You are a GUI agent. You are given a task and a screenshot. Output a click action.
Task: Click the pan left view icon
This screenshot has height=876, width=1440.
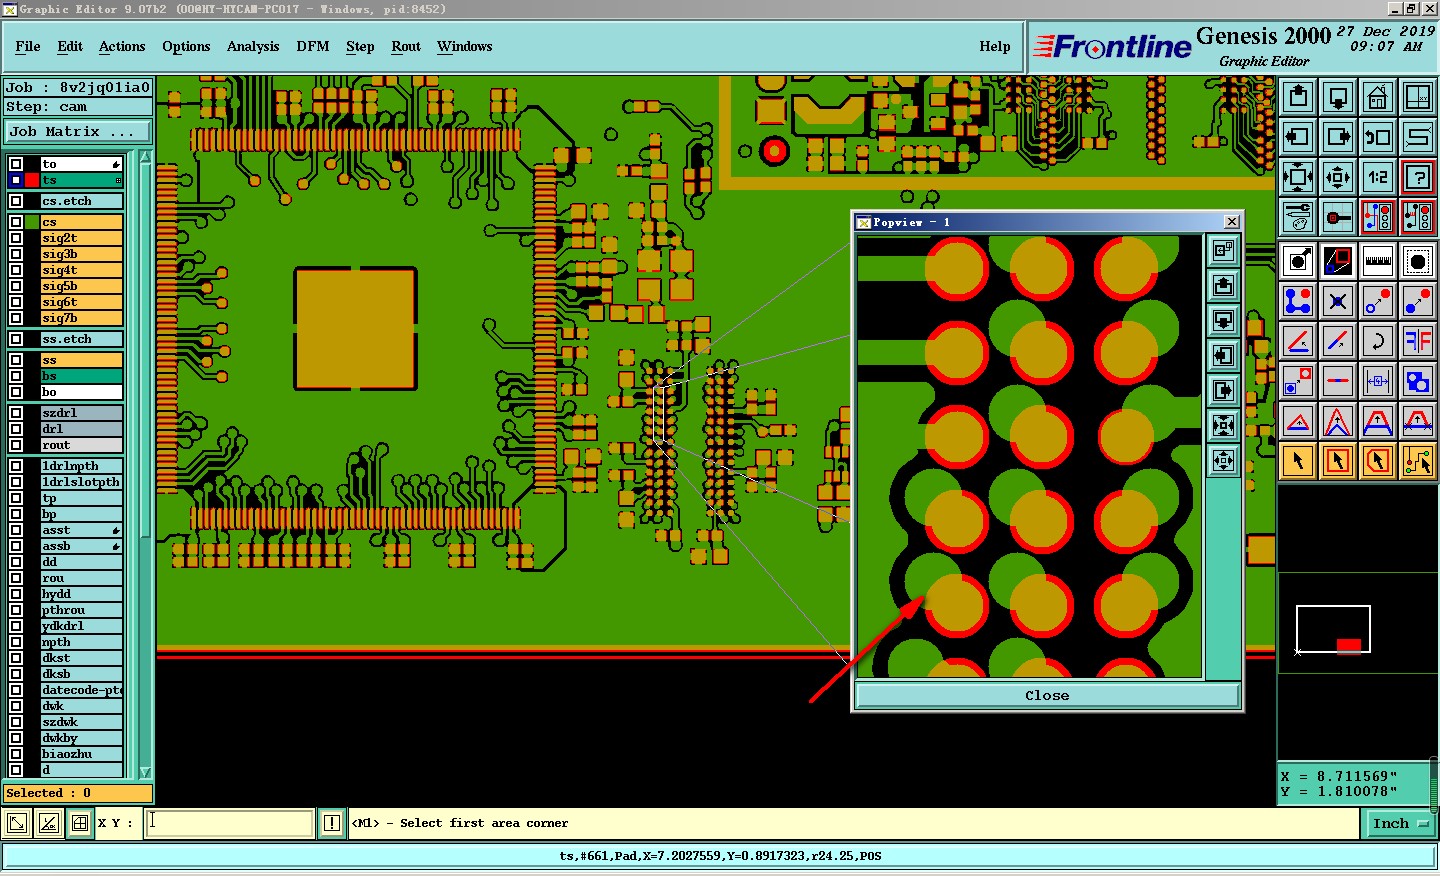click(x=1298, y=137)
